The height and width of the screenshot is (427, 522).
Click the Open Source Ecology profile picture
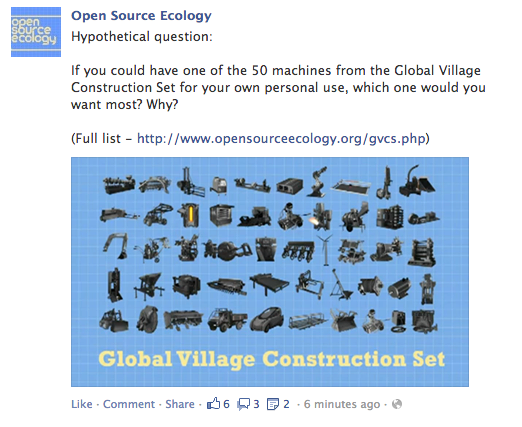36,32
